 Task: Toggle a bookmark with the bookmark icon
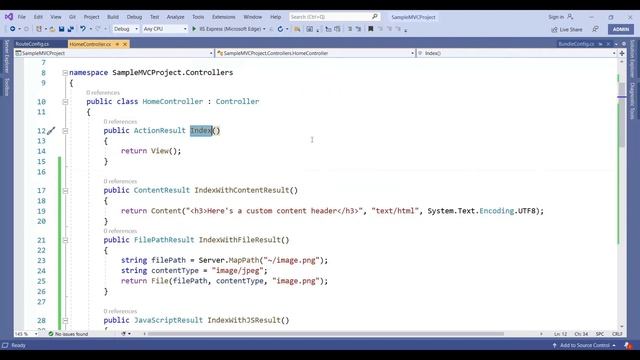coord(371,29)
